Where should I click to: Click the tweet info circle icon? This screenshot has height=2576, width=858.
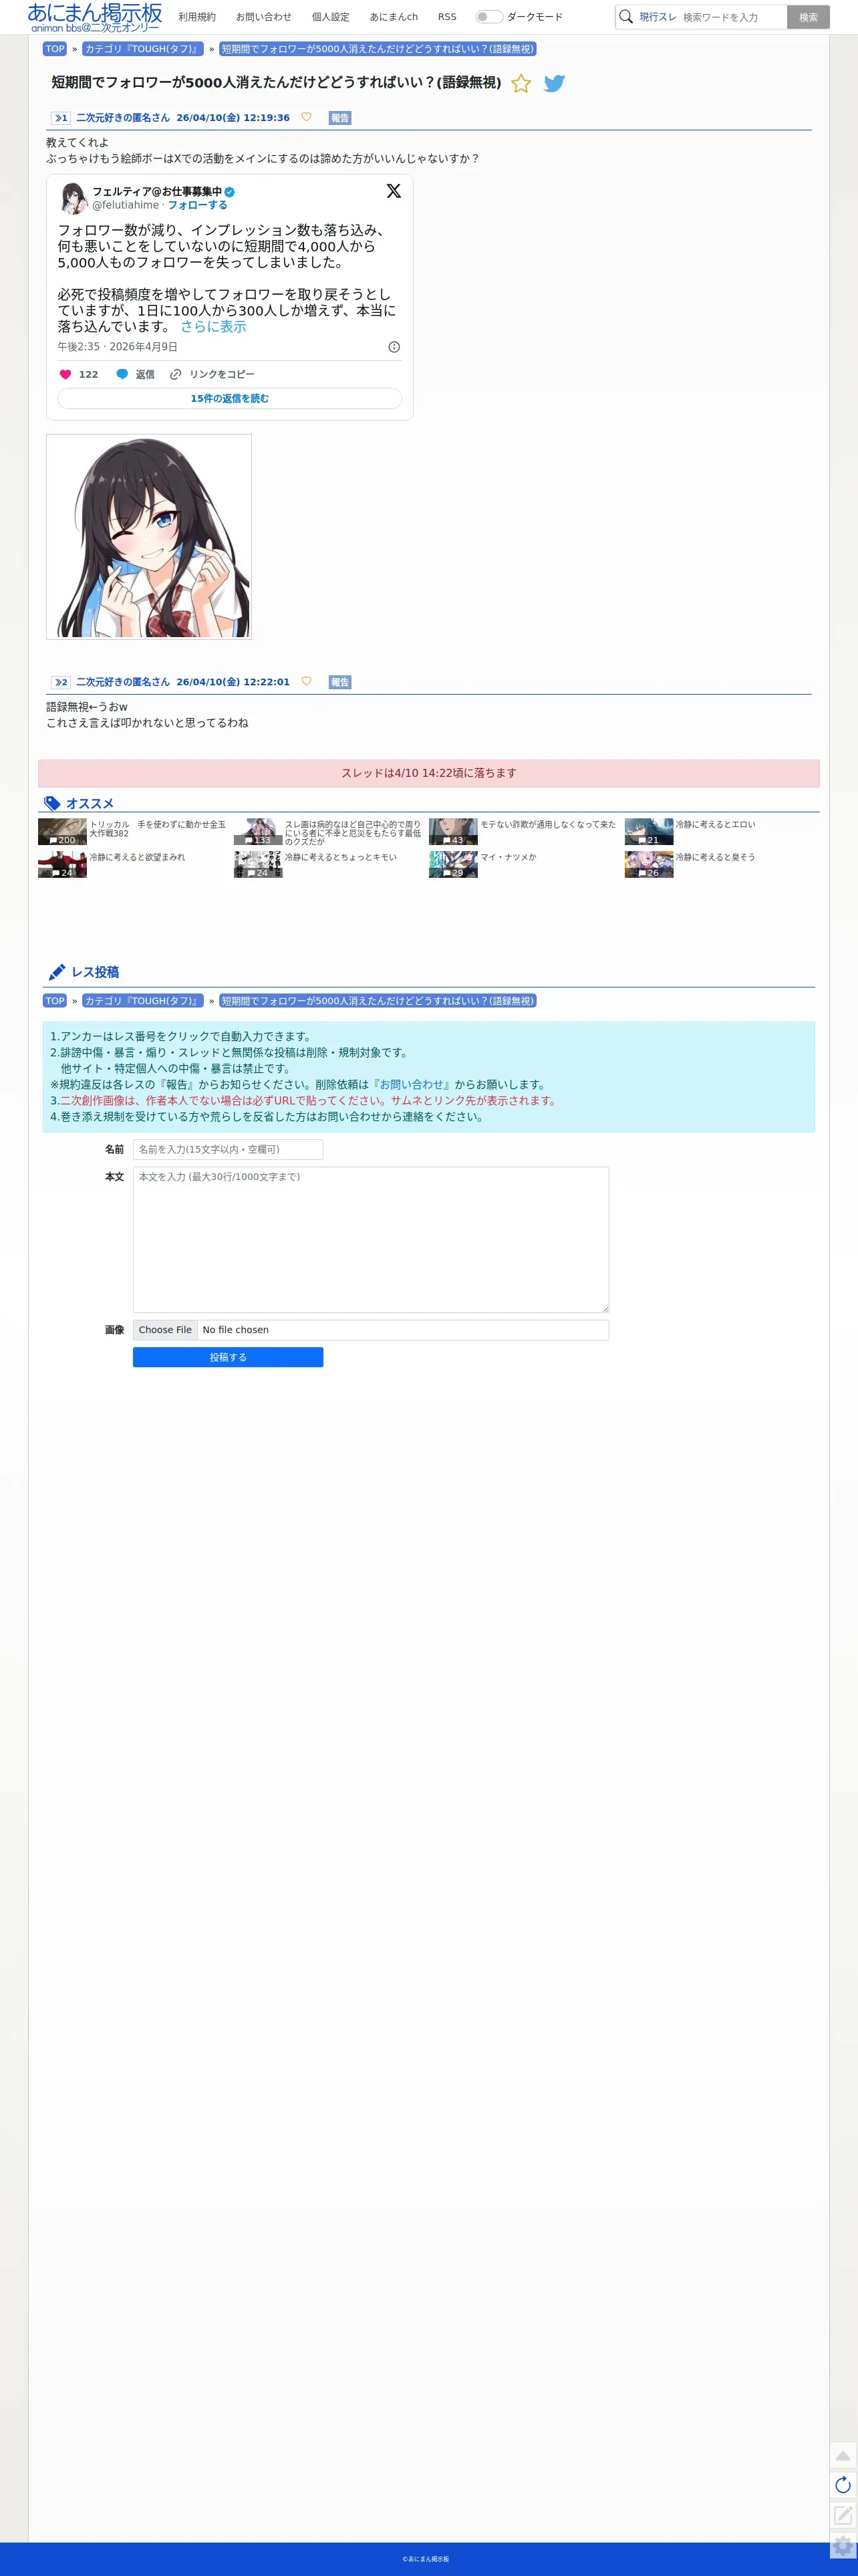pyautogui.click(x=394, y=347)
